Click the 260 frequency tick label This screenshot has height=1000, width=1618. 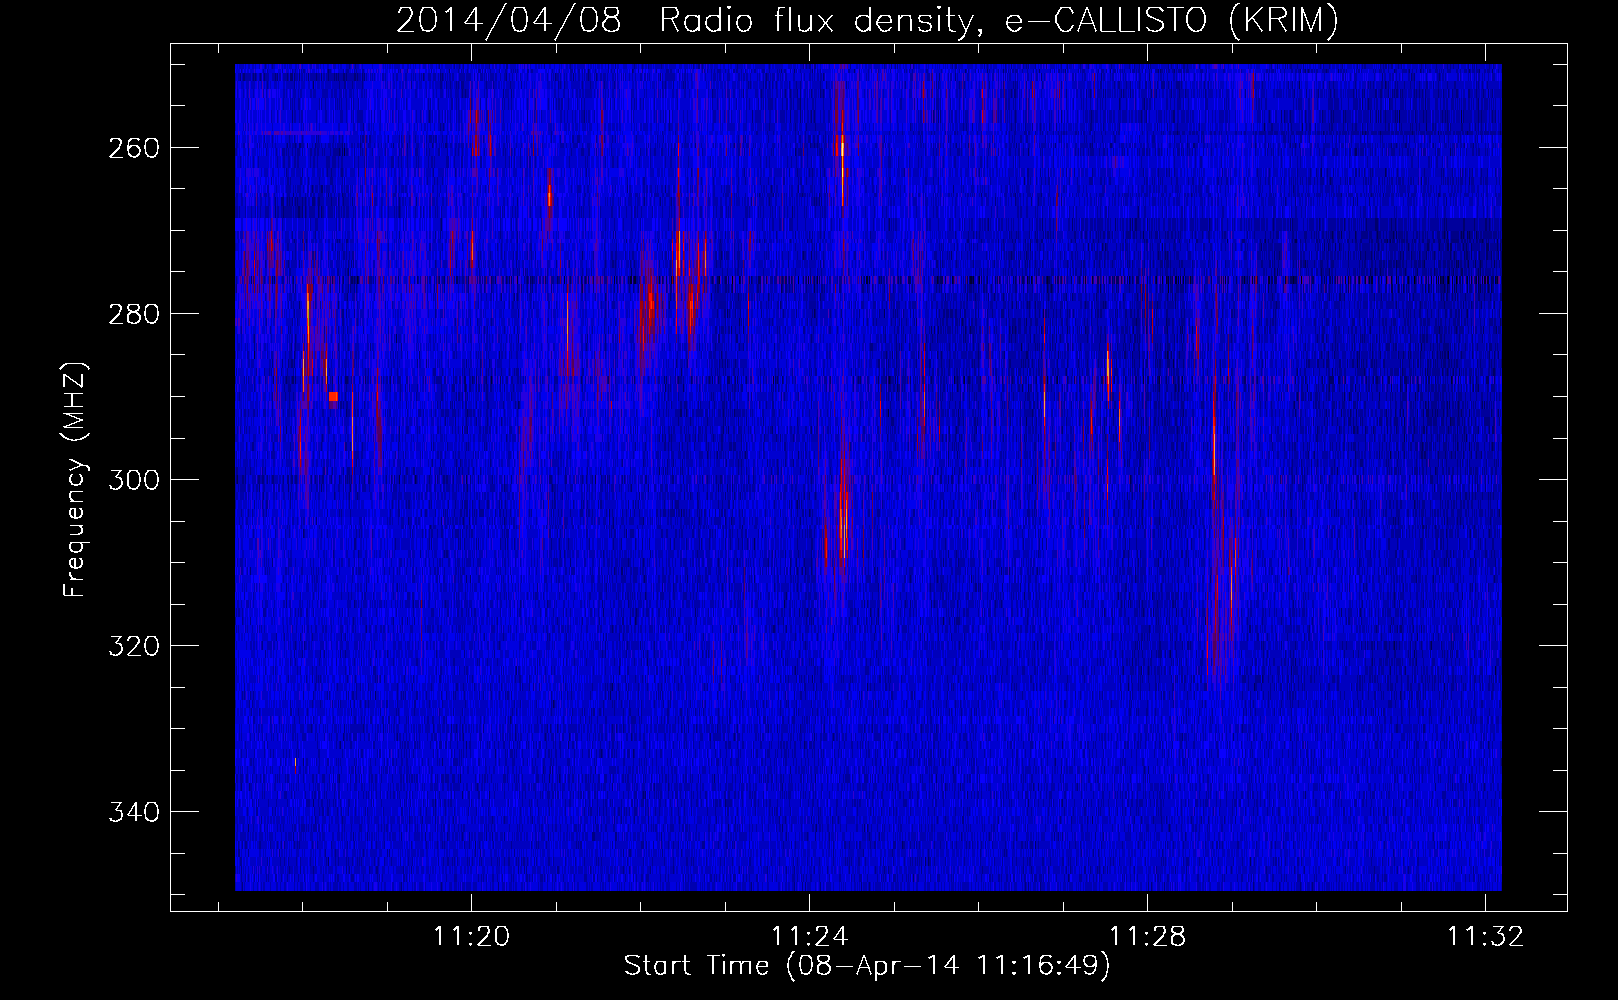[x=133, y=148]
